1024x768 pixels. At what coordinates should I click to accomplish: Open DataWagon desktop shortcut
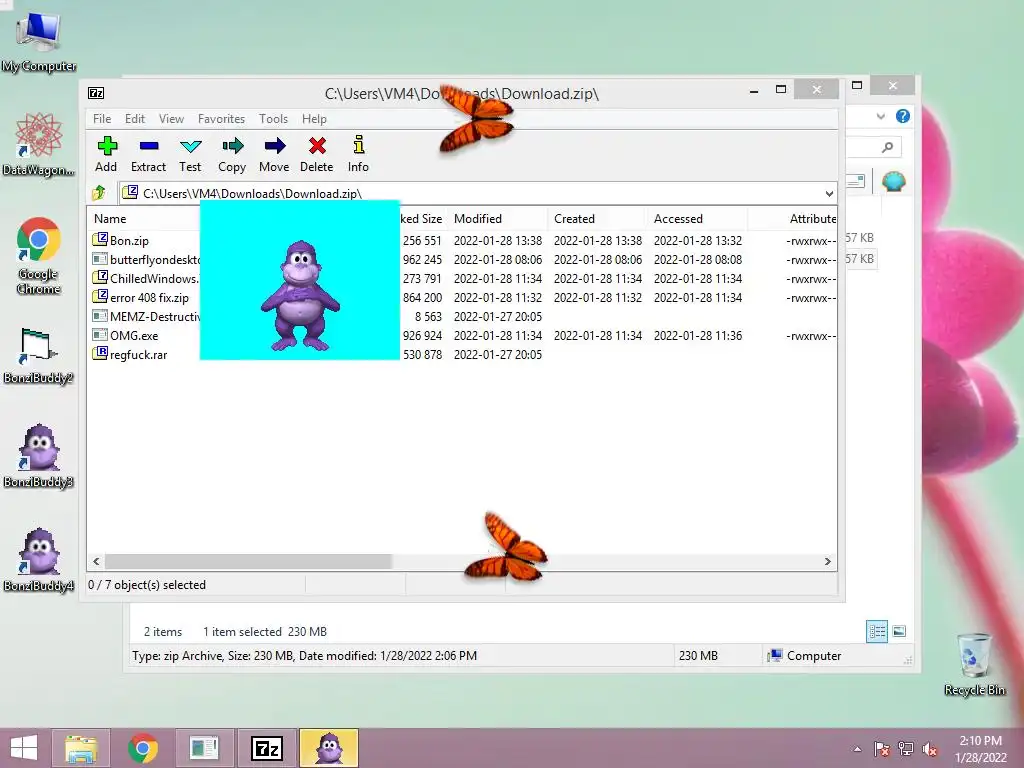[x=39, y=145]
